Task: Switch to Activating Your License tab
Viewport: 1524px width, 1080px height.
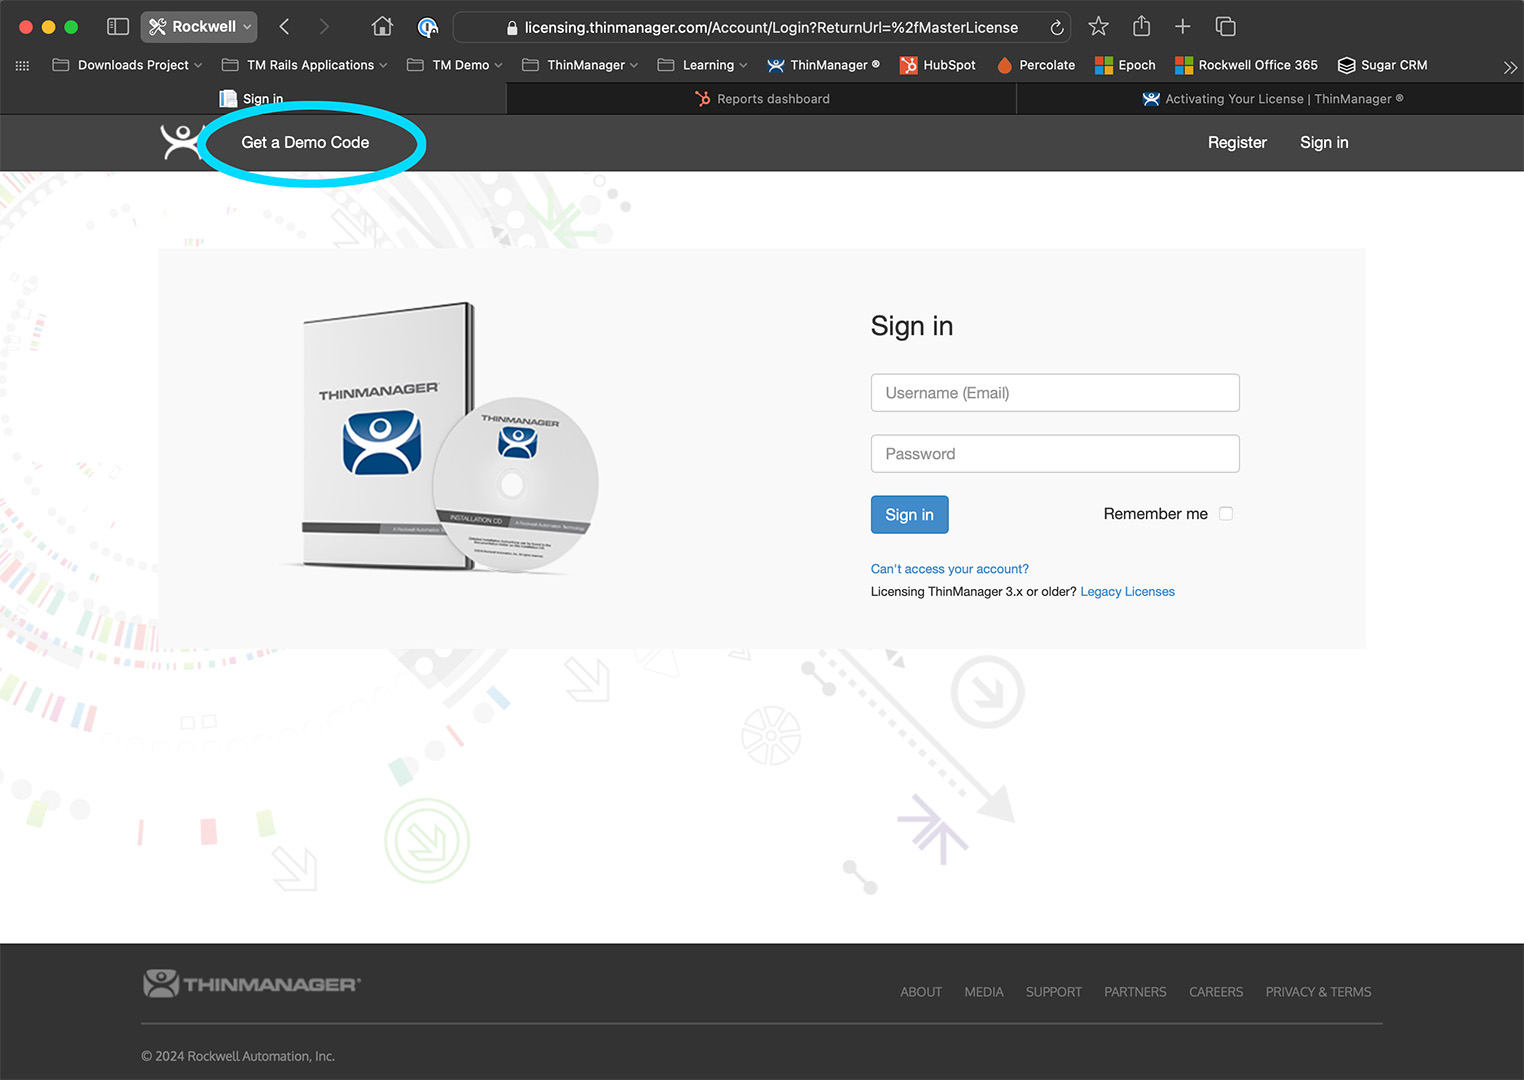Action: click(1271, 99)
